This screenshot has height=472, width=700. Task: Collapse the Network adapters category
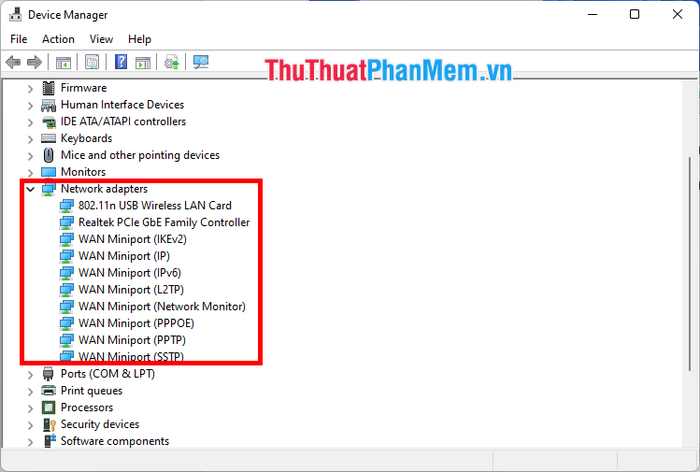coord(30,189)
